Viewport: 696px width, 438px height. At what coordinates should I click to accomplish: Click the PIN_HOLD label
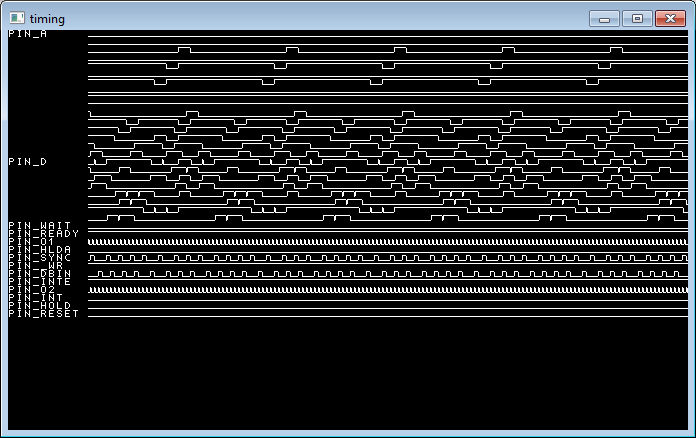[40, 305]
